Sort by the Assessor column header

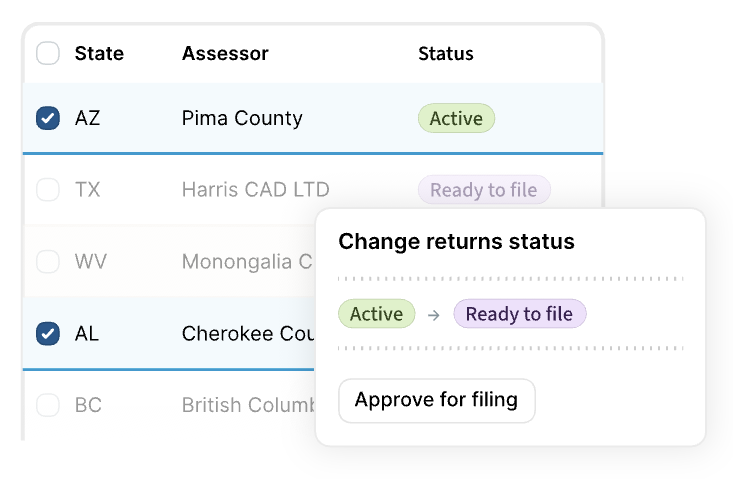225,53
